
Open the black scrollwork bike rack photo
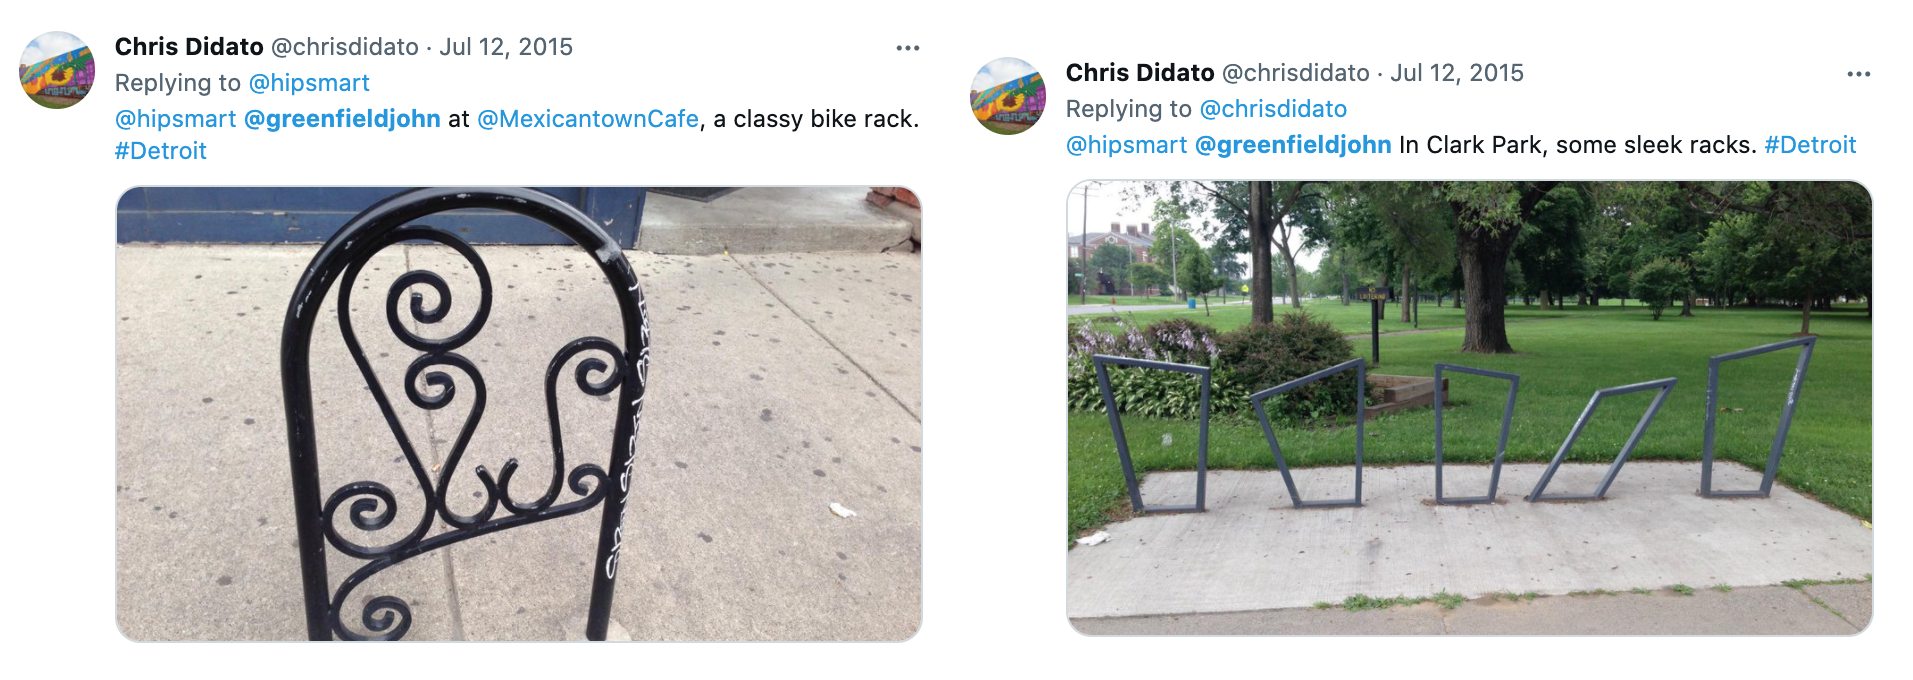[x=519, y=413]
